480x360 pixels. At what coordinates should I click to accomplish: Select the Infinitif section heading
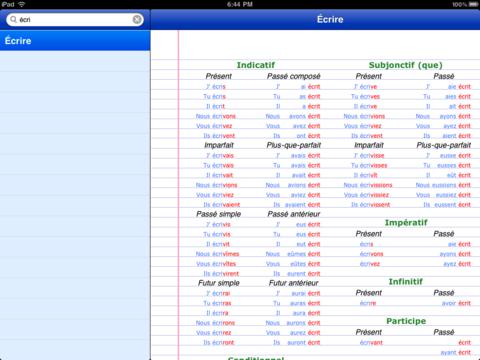406,282
